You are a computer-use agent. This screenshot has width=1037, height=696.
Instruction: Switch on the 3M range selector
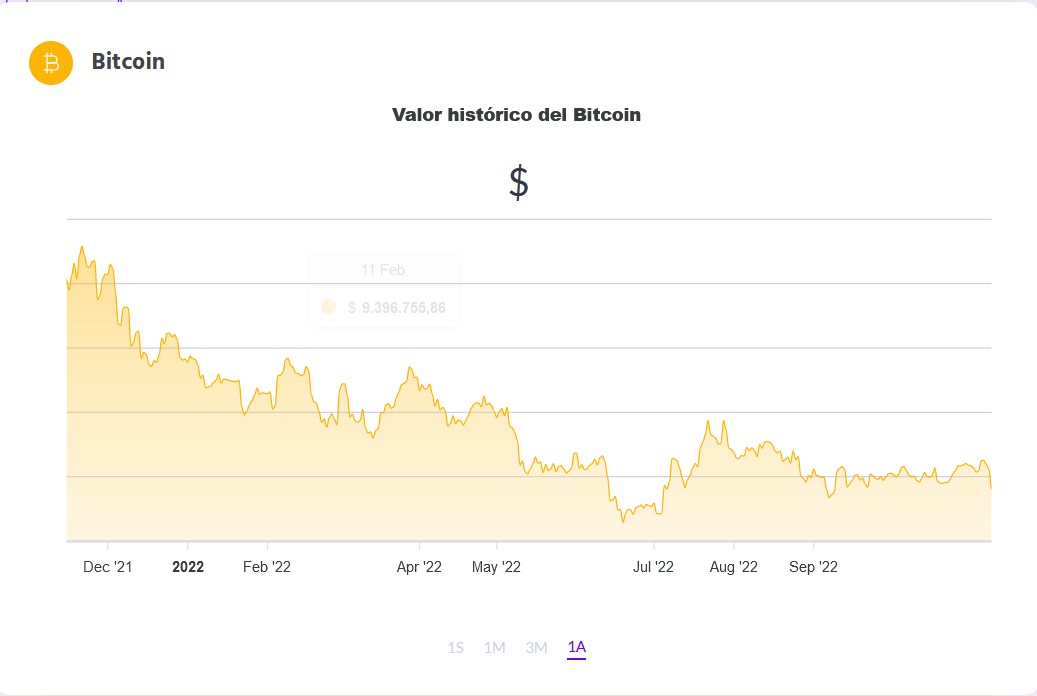pos(537,648)
